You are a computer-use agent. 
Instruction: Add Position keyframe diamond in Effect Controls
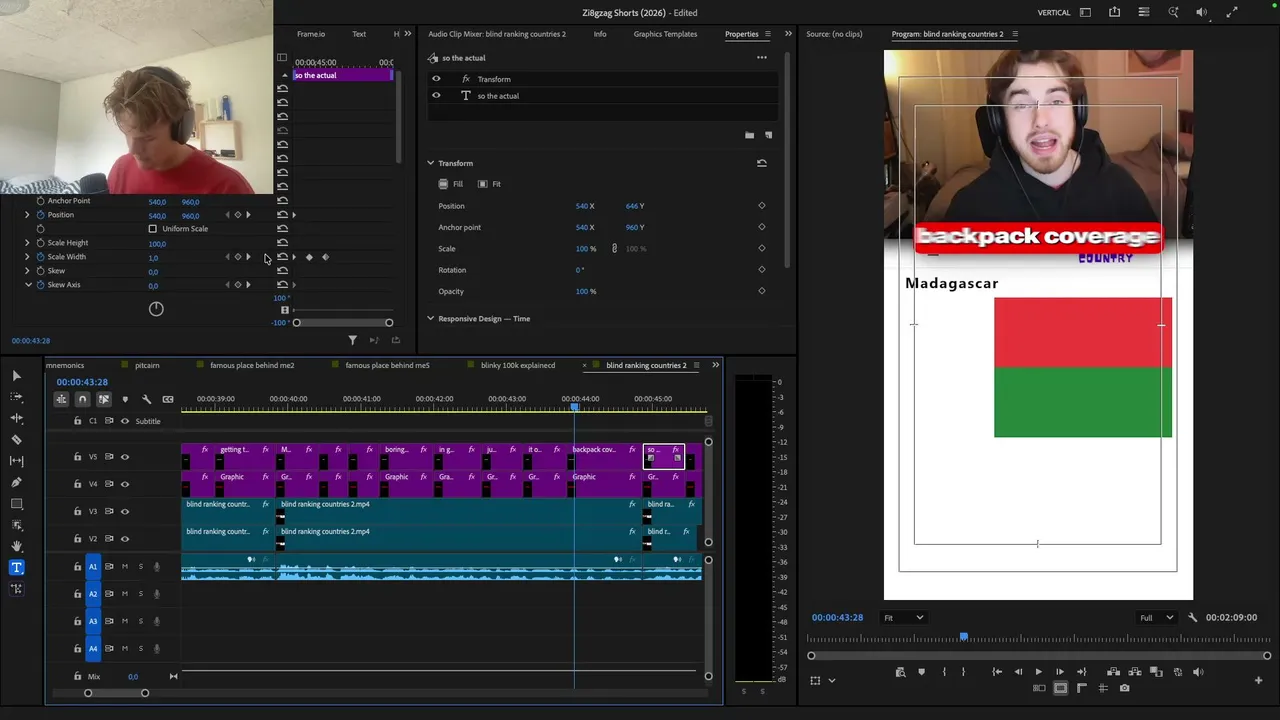237,215
